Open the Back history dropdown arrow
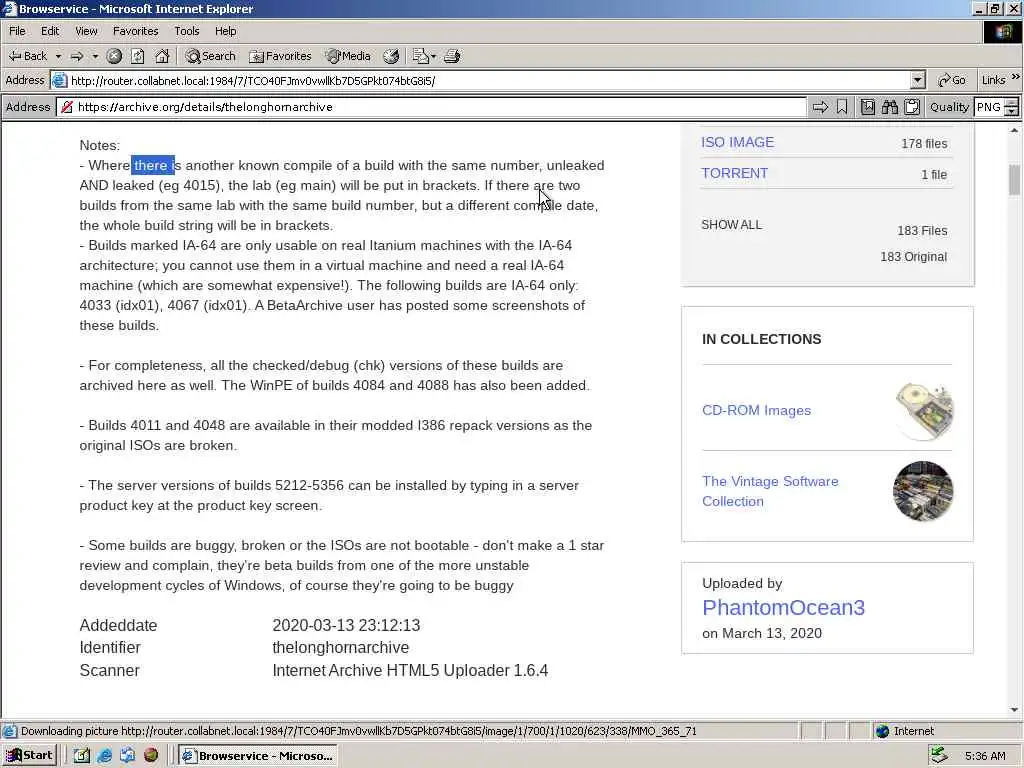This screenshot has width=1024, height=768. (58, 56)
